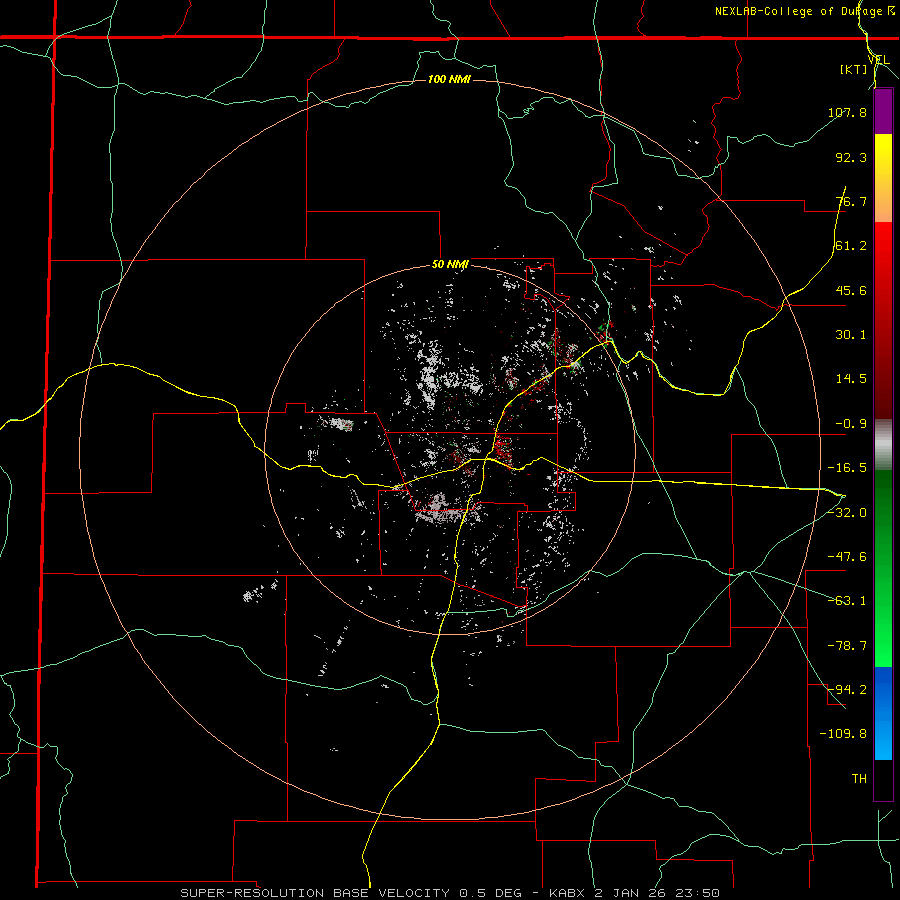Click the -94.2 legend value

point(847,690)
